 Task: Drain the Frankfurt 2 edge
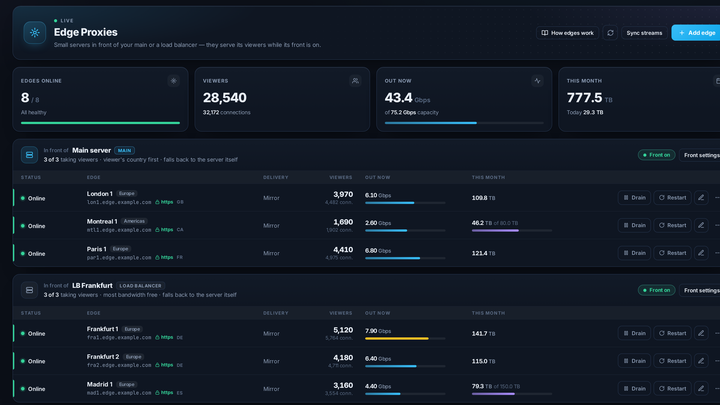634,361
